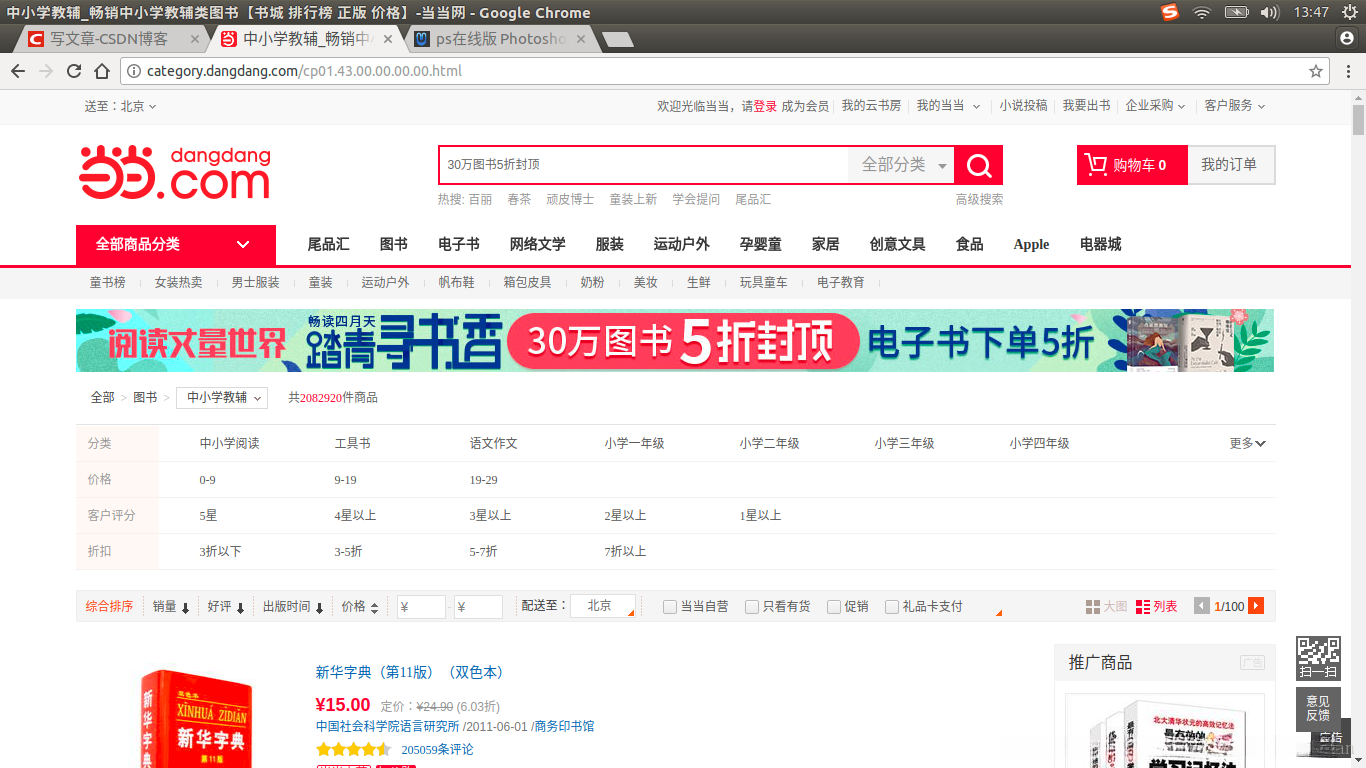Select 电器城 in the navigation bar

coord(1101,245)
